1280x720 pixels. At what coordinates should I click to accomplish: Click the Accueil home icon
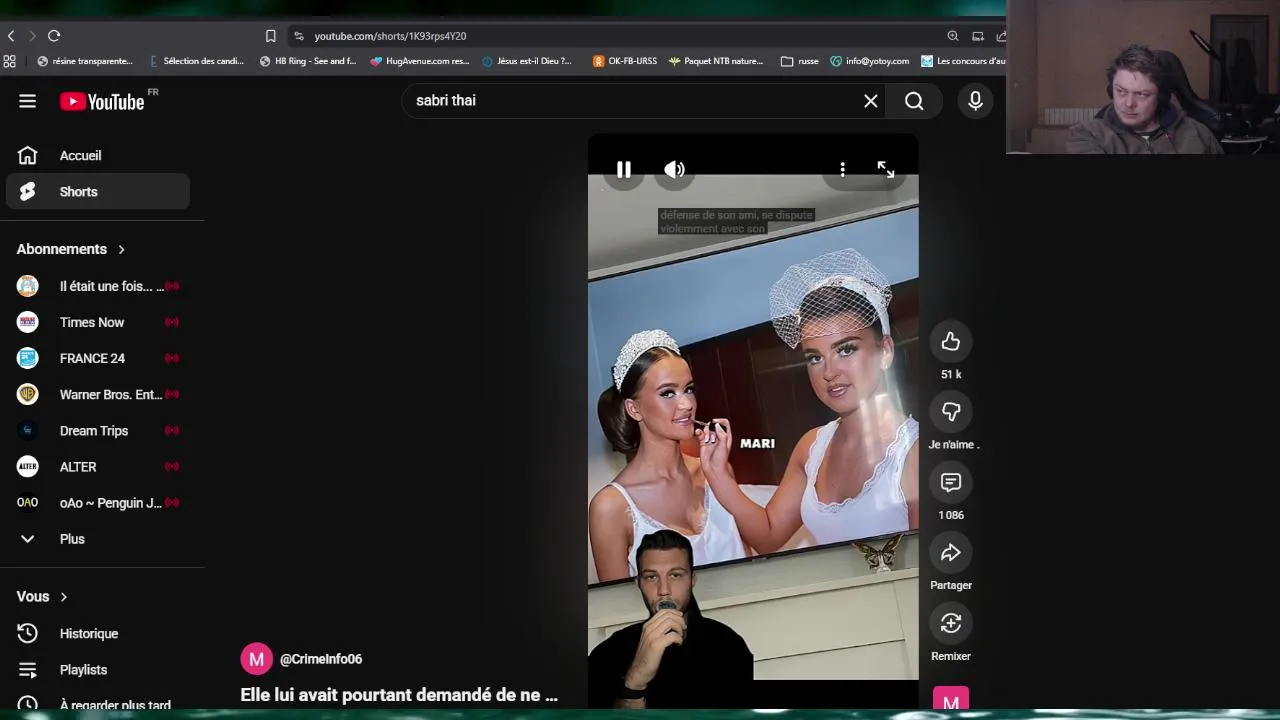coord(27,156)
